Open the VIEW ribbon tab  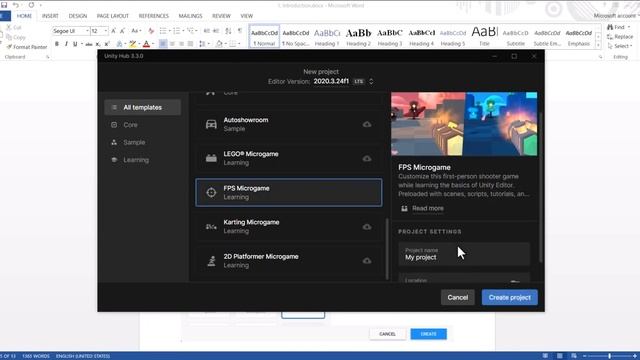[x=247, y=16]
